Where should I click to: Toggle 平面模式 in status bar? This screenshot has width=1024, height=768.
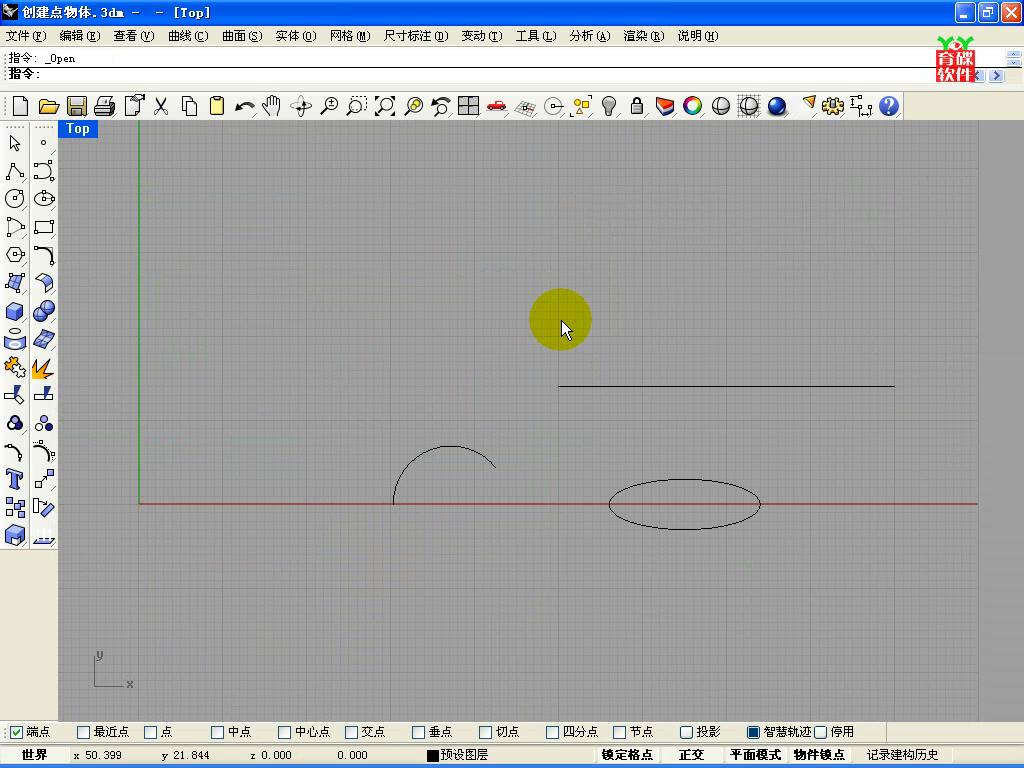click(x=756, y=755)
